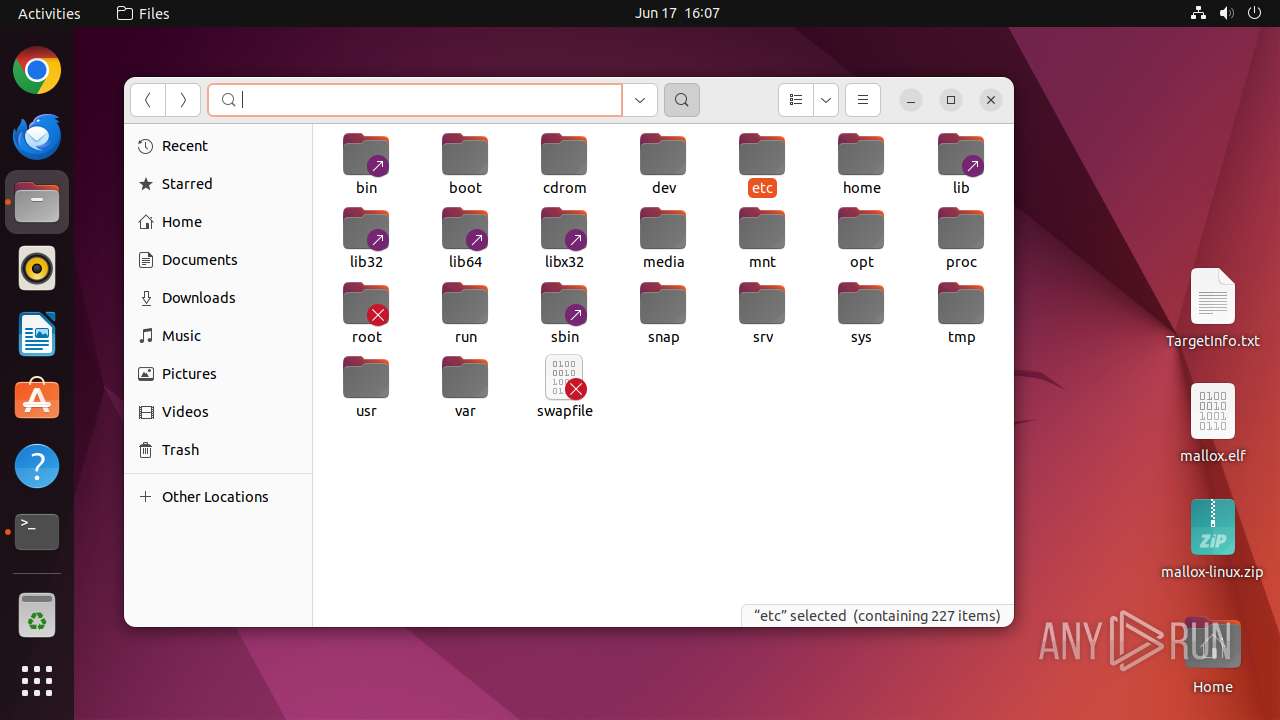Viewport: 1280px width, 720px height.
Task: Go forward to next folder
Action: [182, 100]
